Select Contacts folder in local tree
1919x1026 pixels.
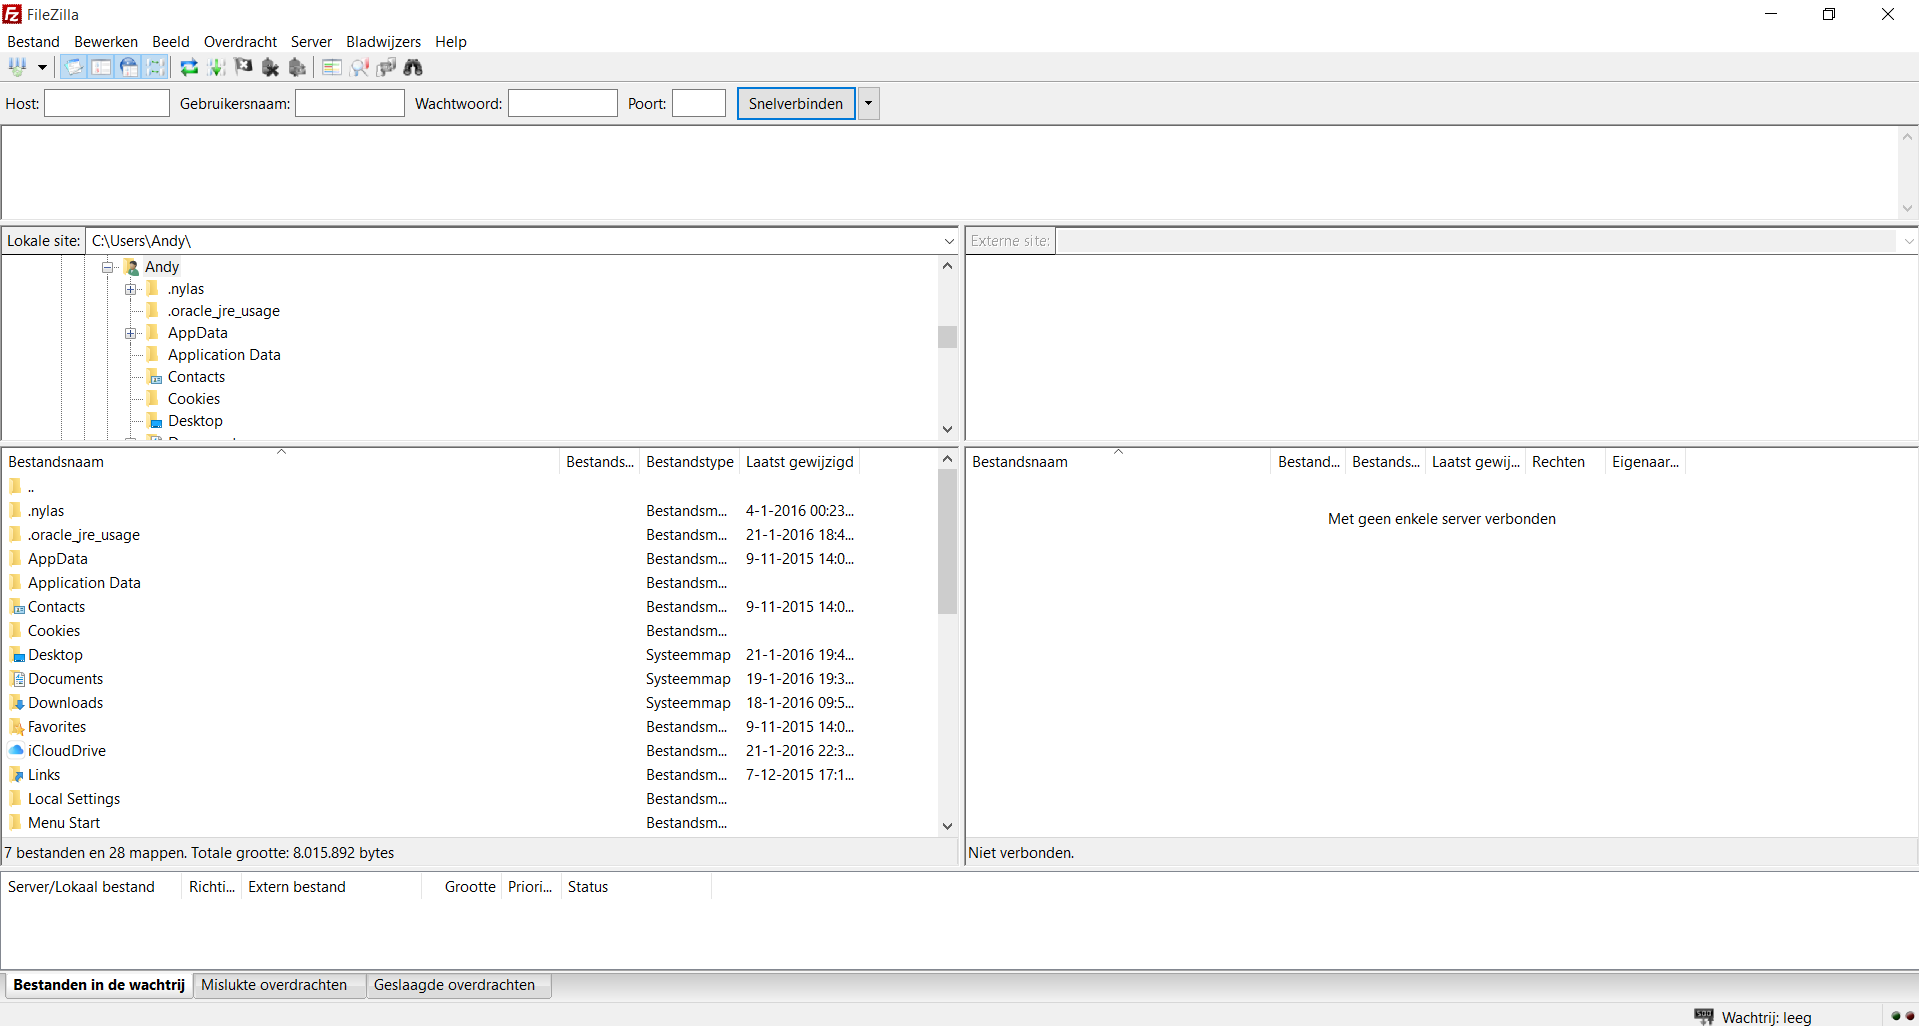pyautogui.click(x=196, y=377)
